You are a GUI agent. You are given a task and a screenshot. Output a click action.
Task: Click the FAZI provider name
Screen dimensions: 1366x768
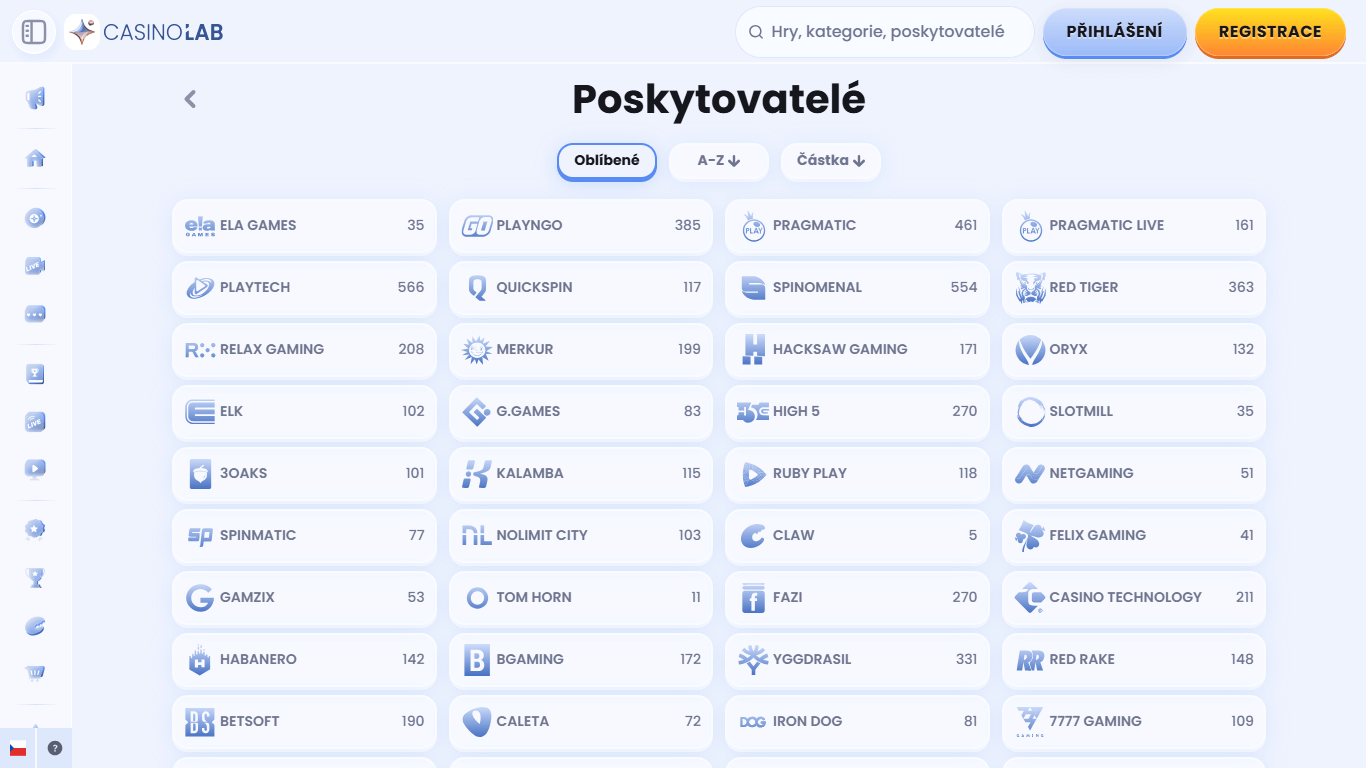(788, 597)
